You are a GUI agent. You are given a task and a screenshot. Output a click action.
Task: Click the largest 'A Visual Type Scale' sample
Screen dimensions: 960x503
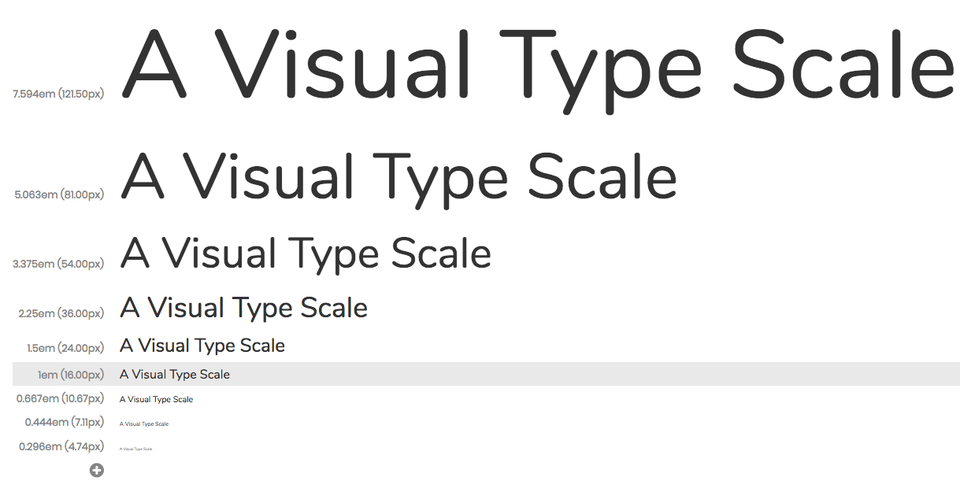point(539,69)
